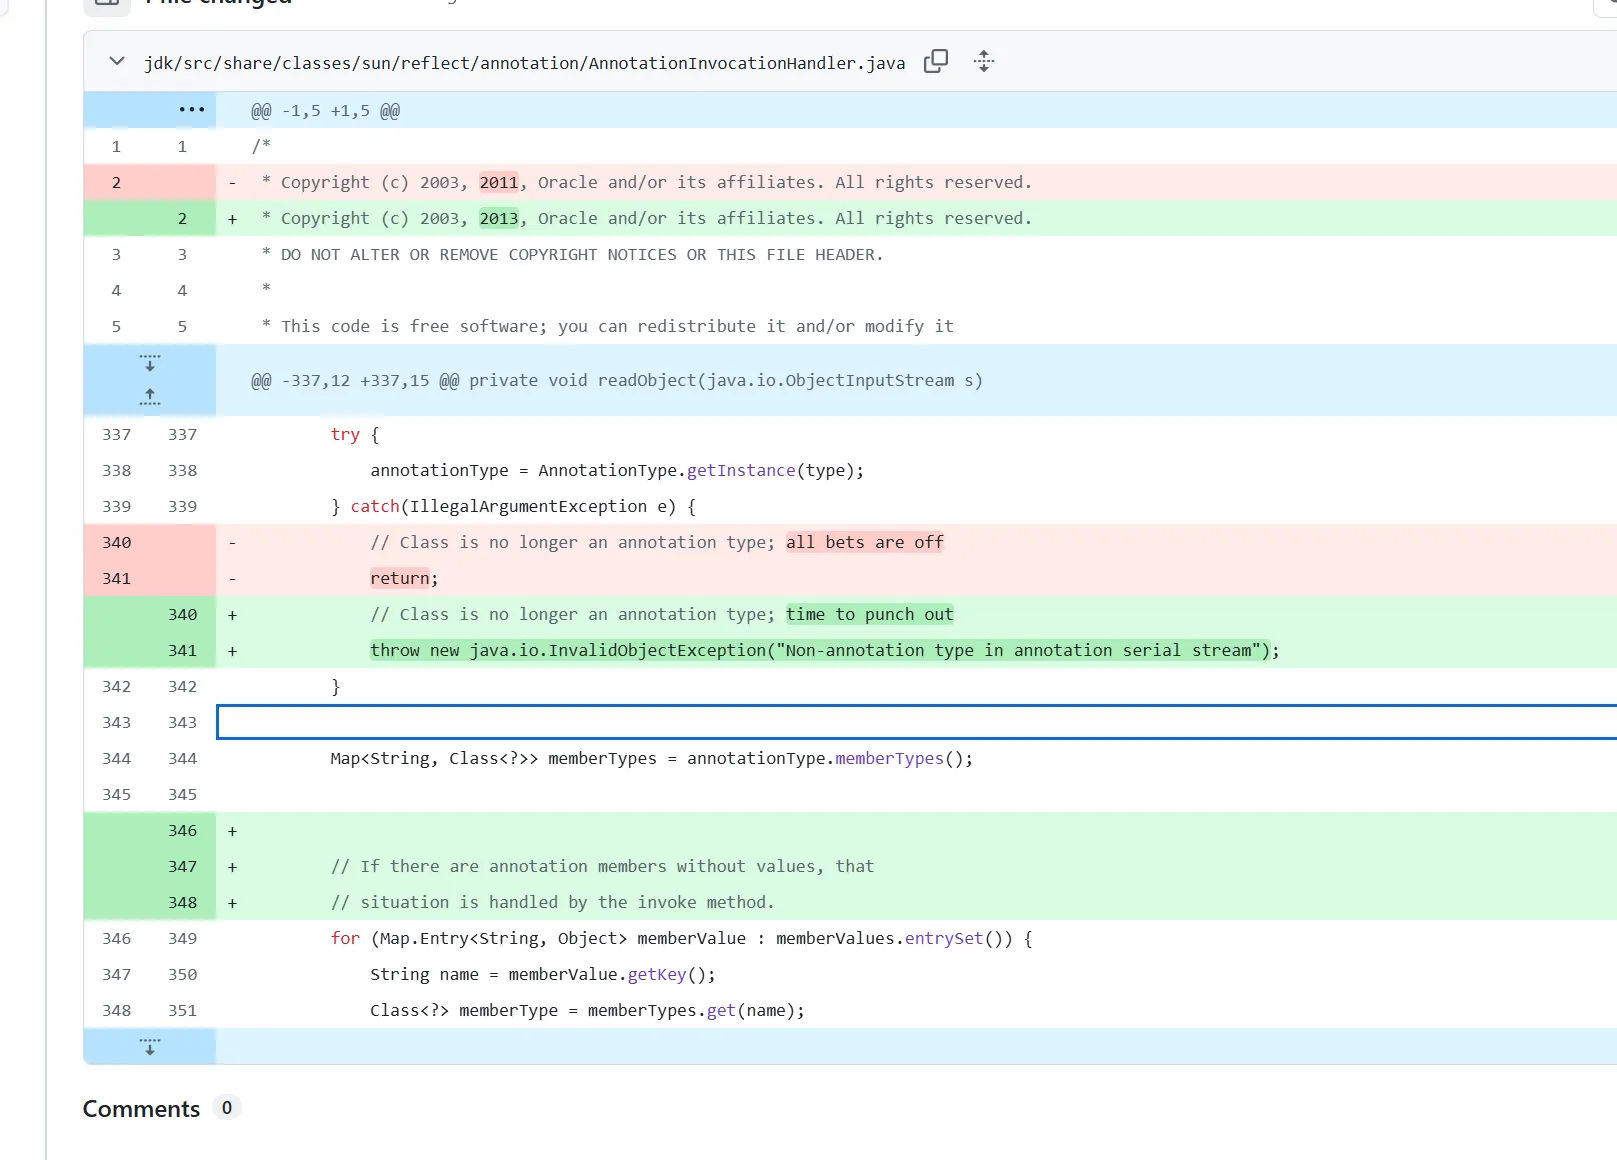Expand down from line 5
The height and width of the screenshot is (1160, 1617).
pyautogui.click(x=150, y=363)
